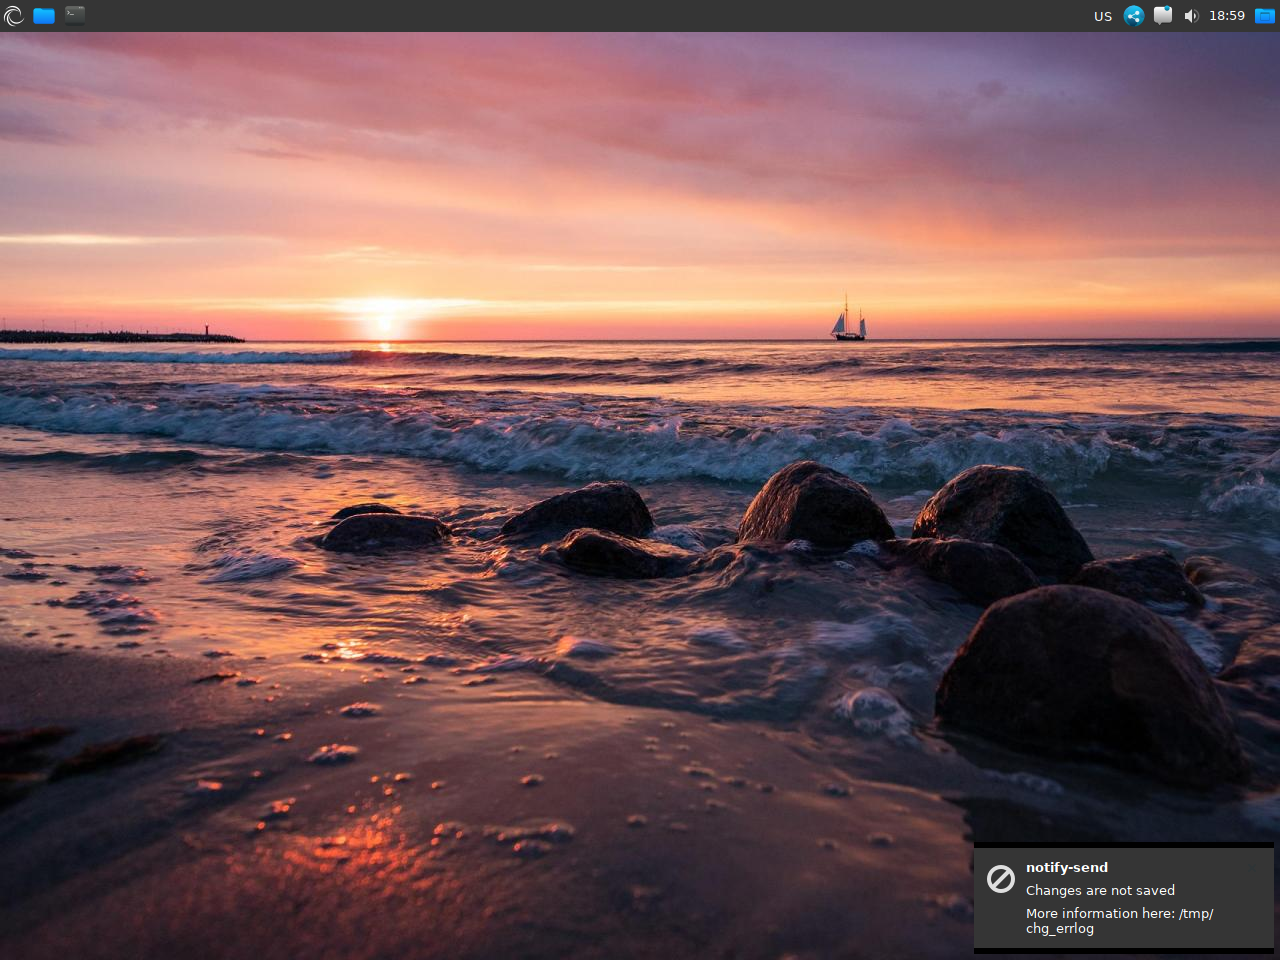Click the /tmp/chg_errlog path text

coord(1060,928)
